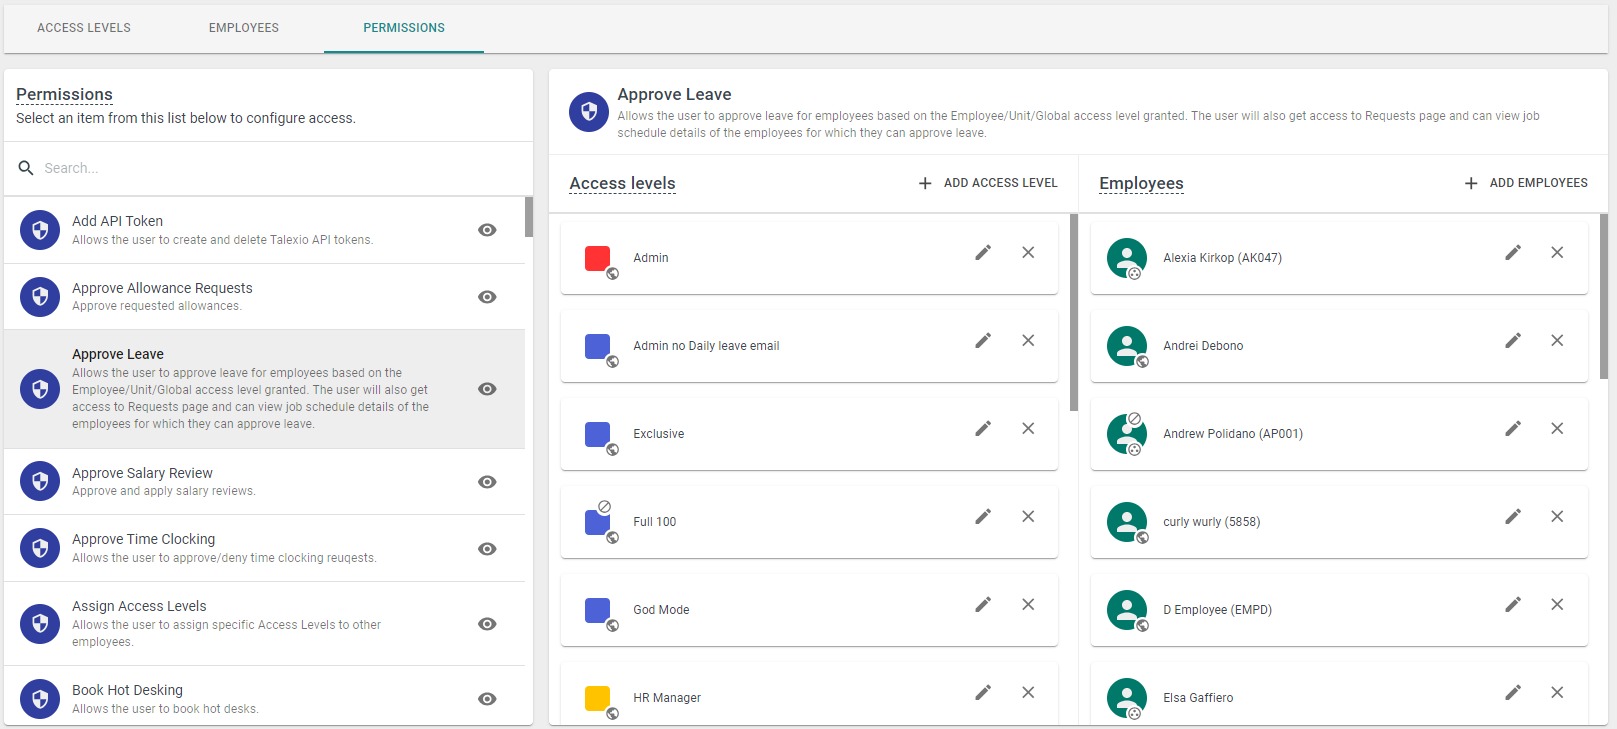Click the Permissions panel heading

click(64, 94)
